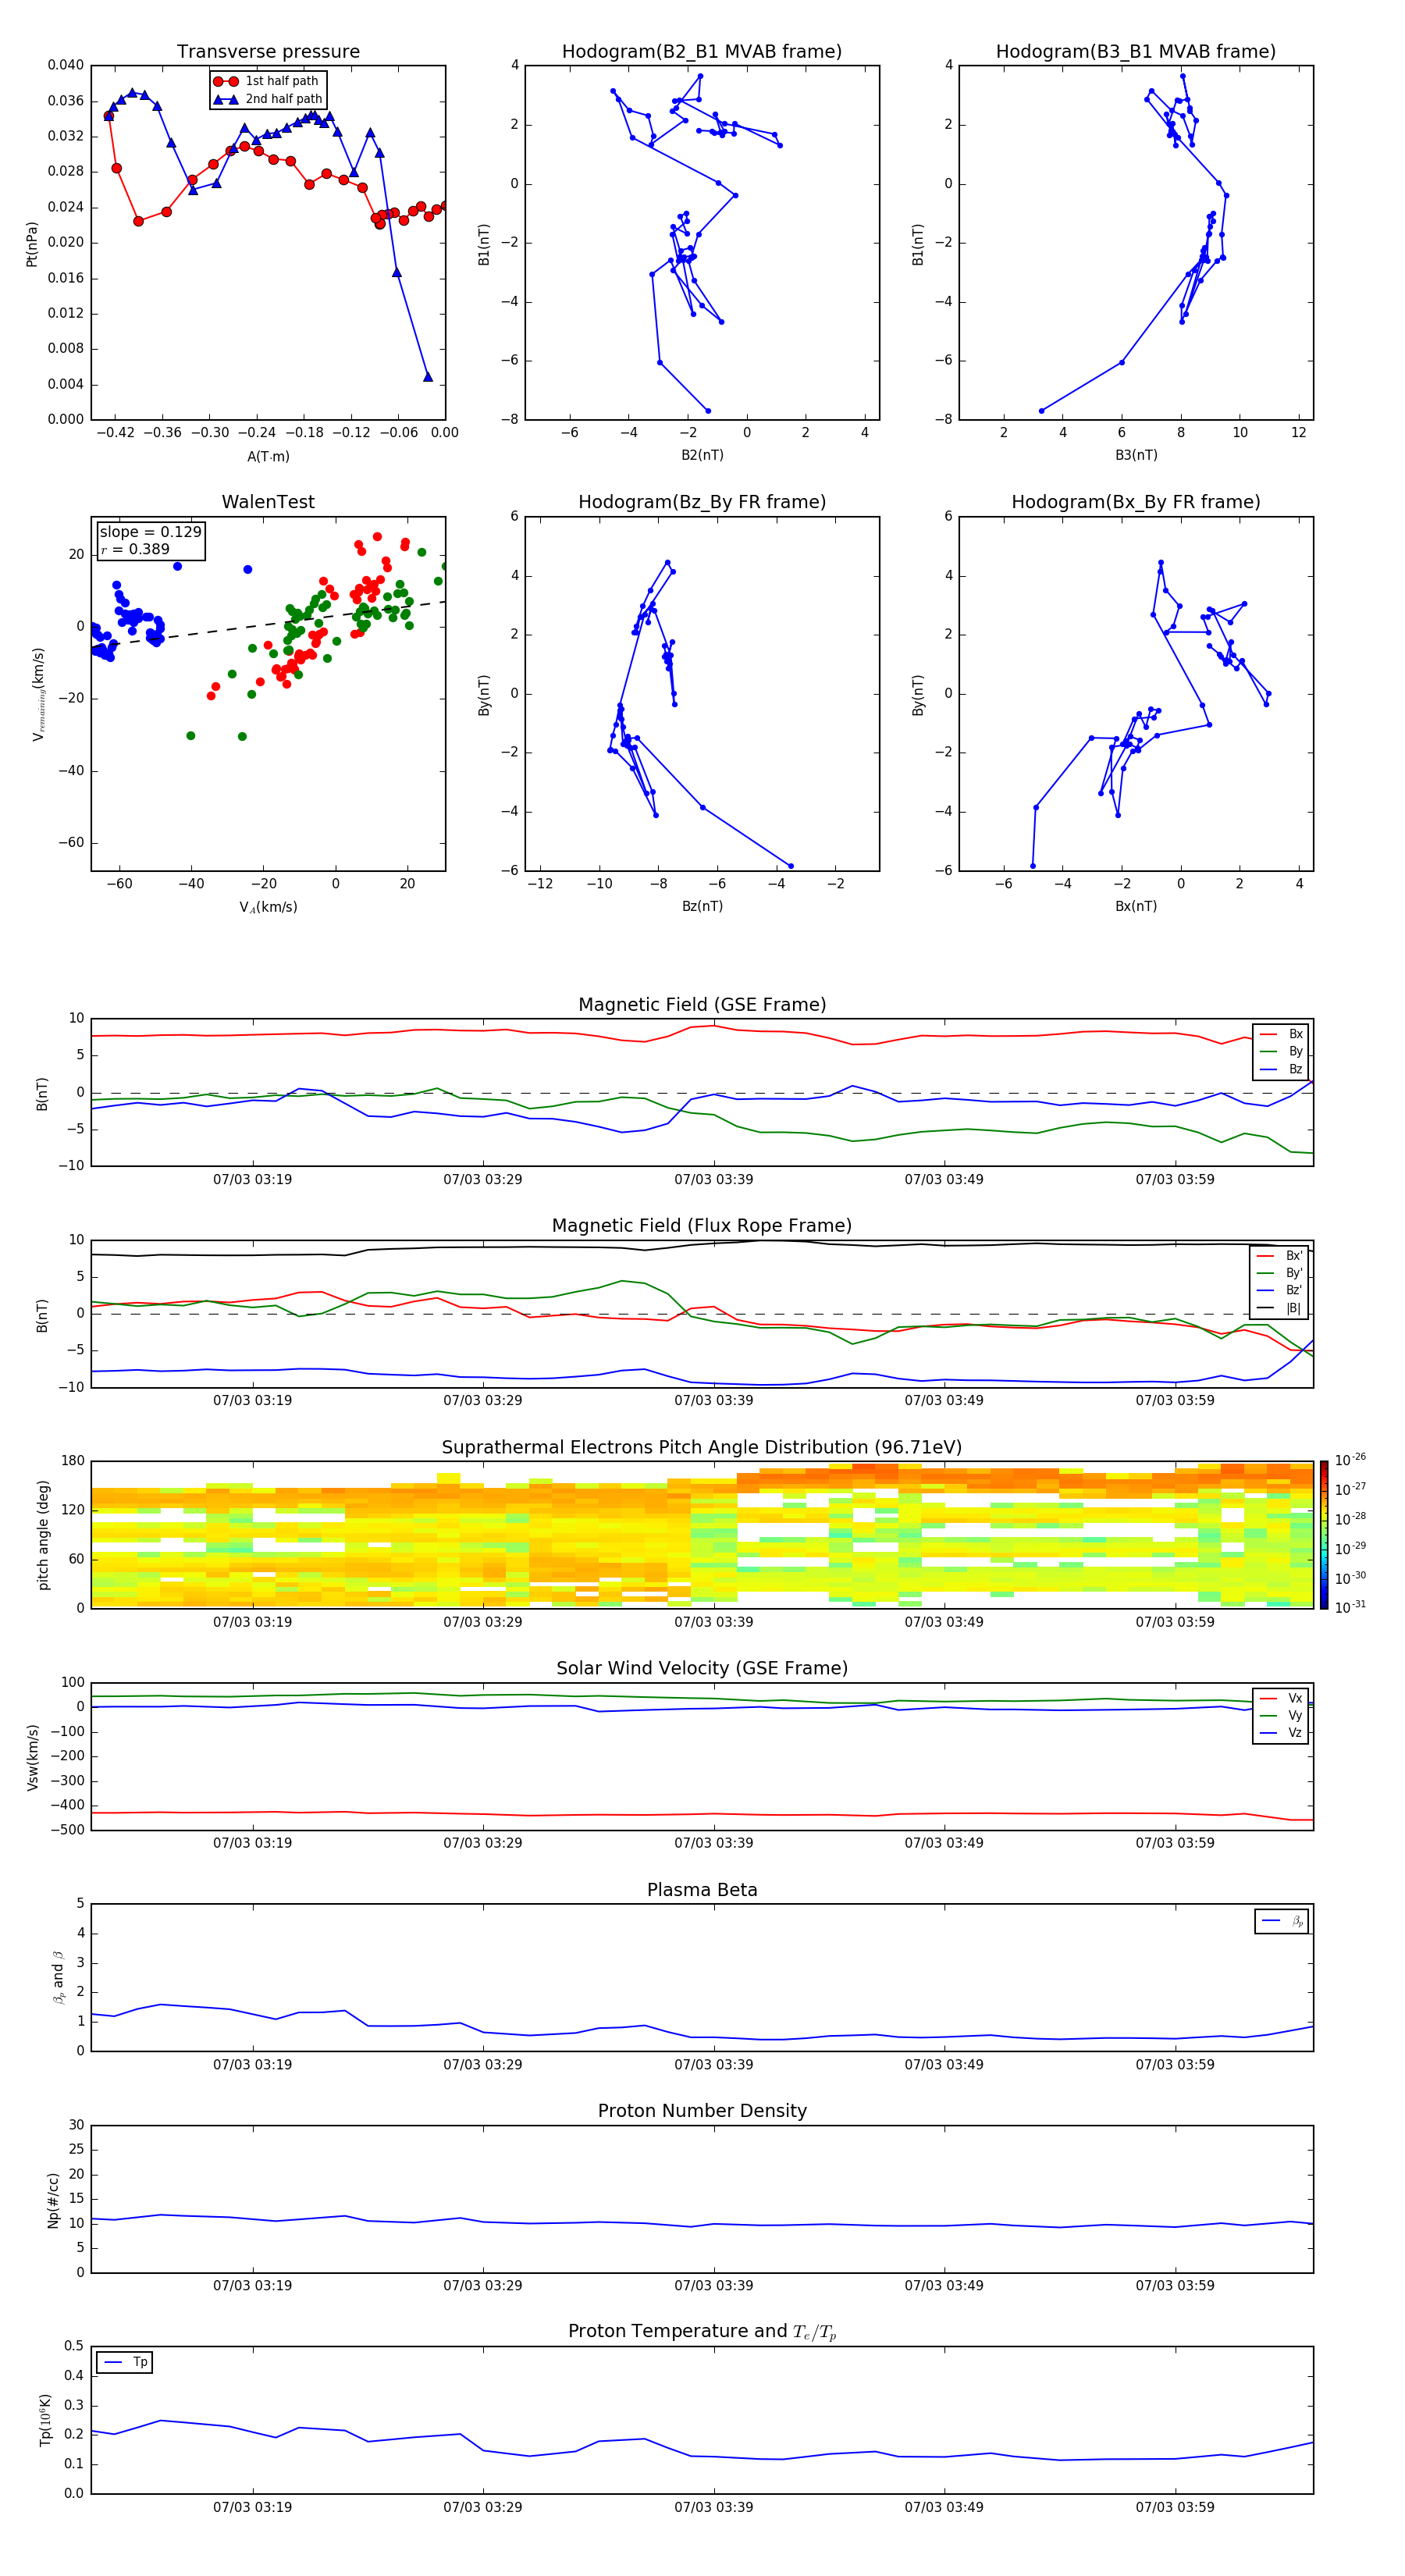Image resolution: width=1405 pixels, height=2576 pixels.
Task: Click the beta_p legend in Plasma Beta panel
Action: [1282, 1921]
